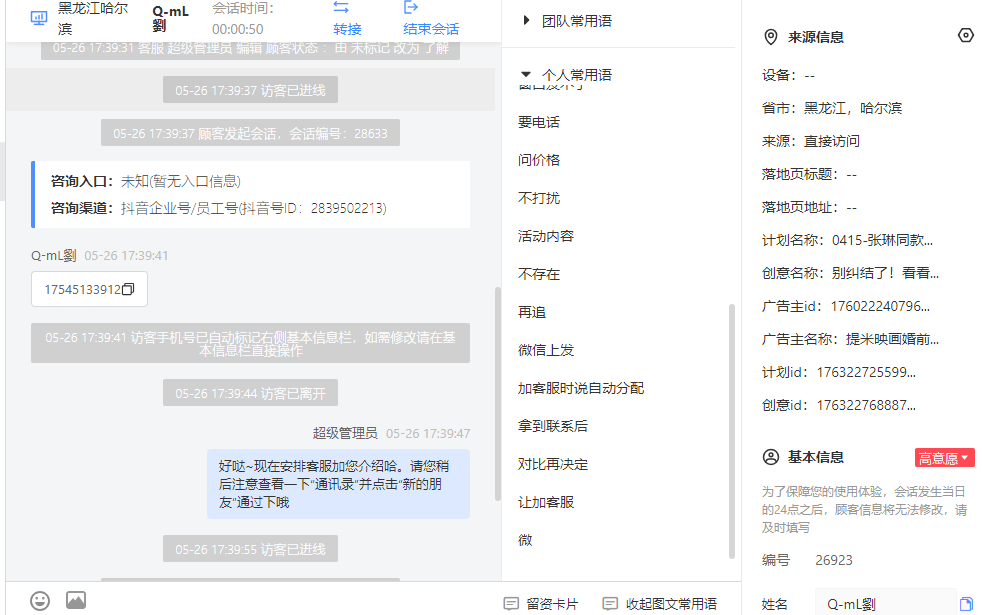This screenshot has width=982, height=615.
Task: Click the 结束会话 button label
Action: (x=431, y=29)
